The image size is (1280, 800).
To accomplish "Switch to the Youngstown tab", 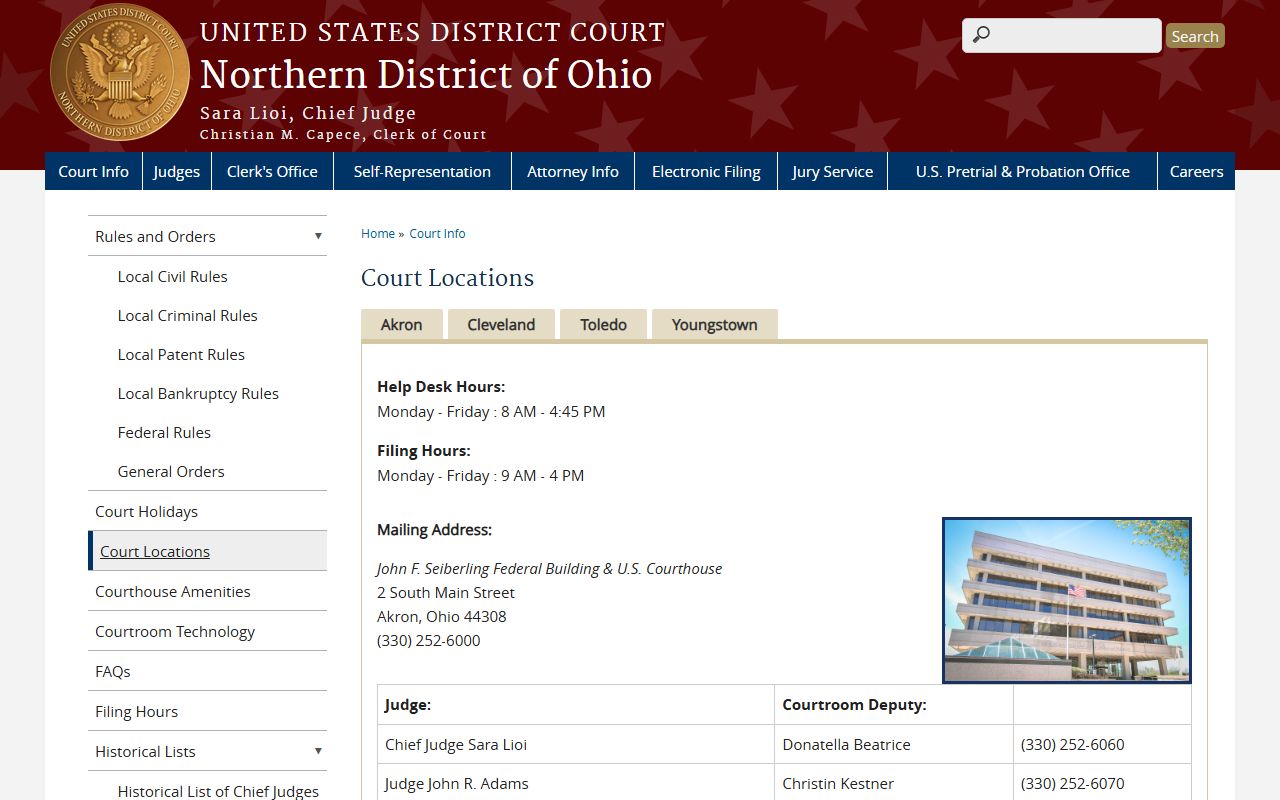I will pyautogui.click(x=715, y=324).
